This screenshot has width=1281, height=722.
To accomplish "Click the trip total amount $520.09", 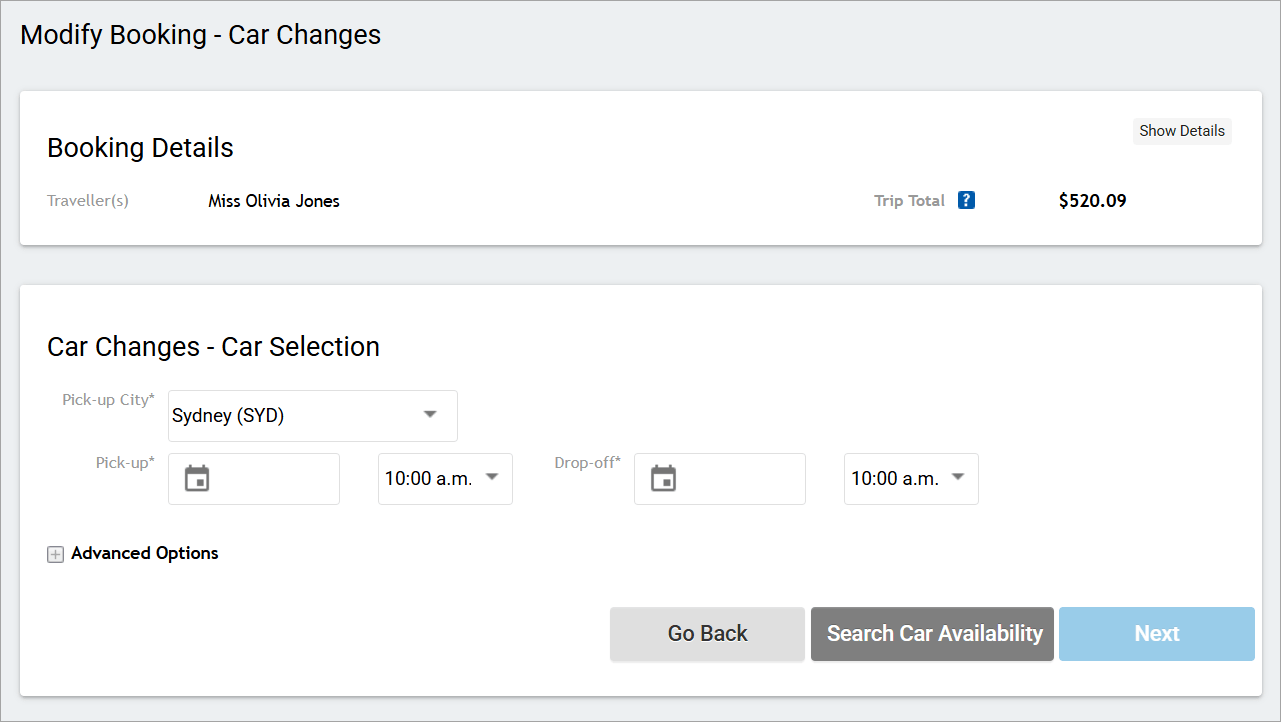I will click(x=1092, y=200).
